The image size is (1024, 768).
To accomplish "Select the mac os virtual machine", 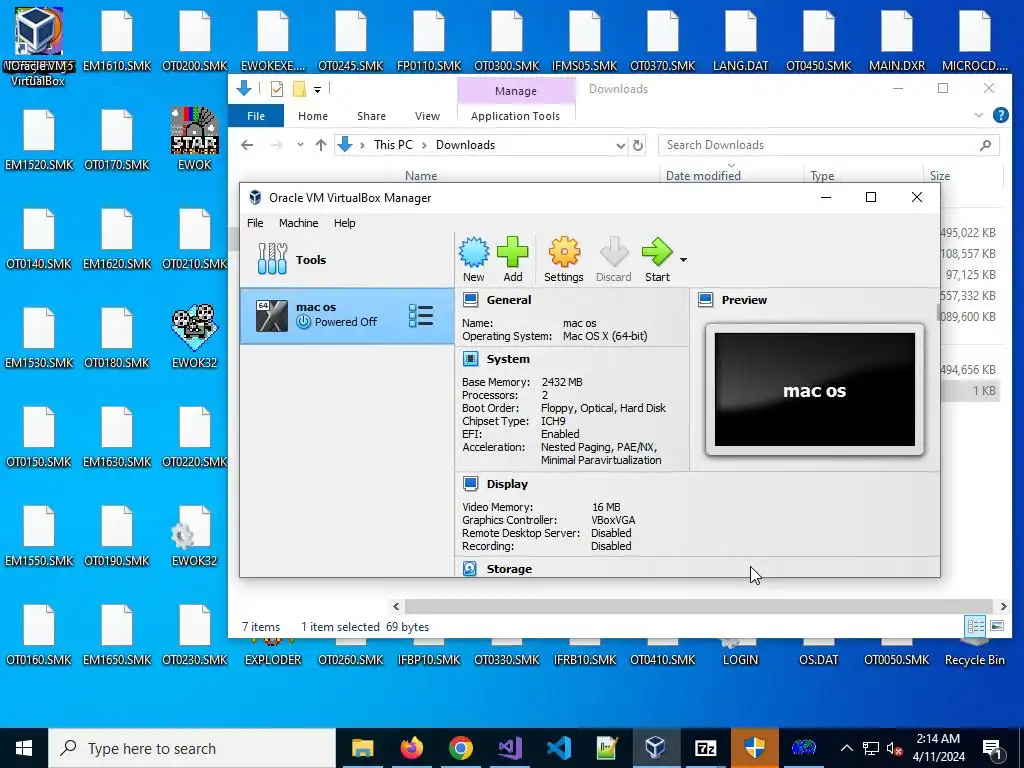I will (347, 315).
